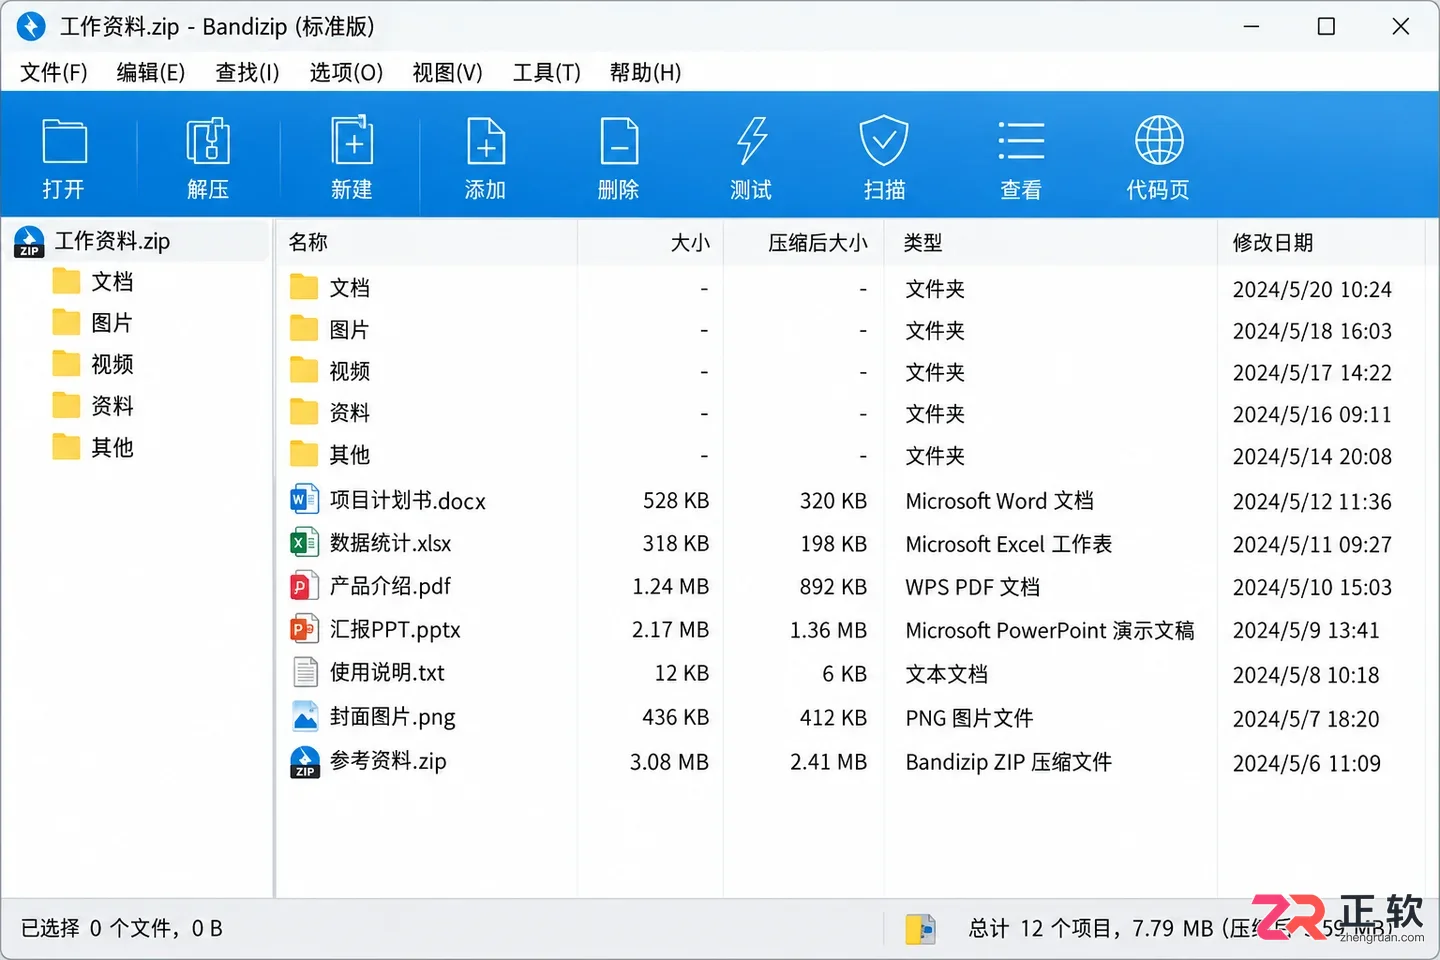Open the 帮助(H) menu
This screenshot has width=1440, height=960.
pyautogui.click(x=645, y=72)
